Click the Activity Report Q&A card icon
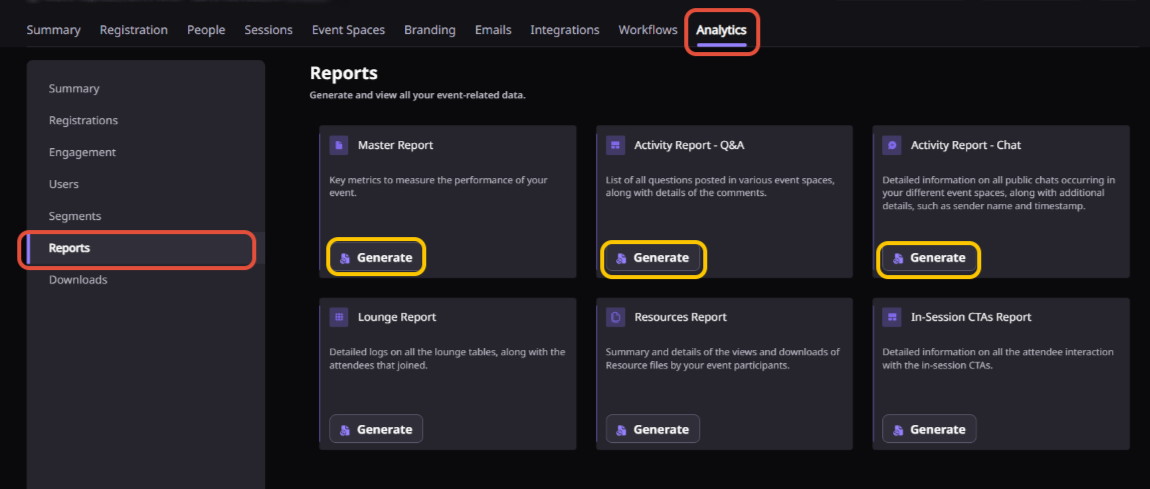 click(615, 145)
